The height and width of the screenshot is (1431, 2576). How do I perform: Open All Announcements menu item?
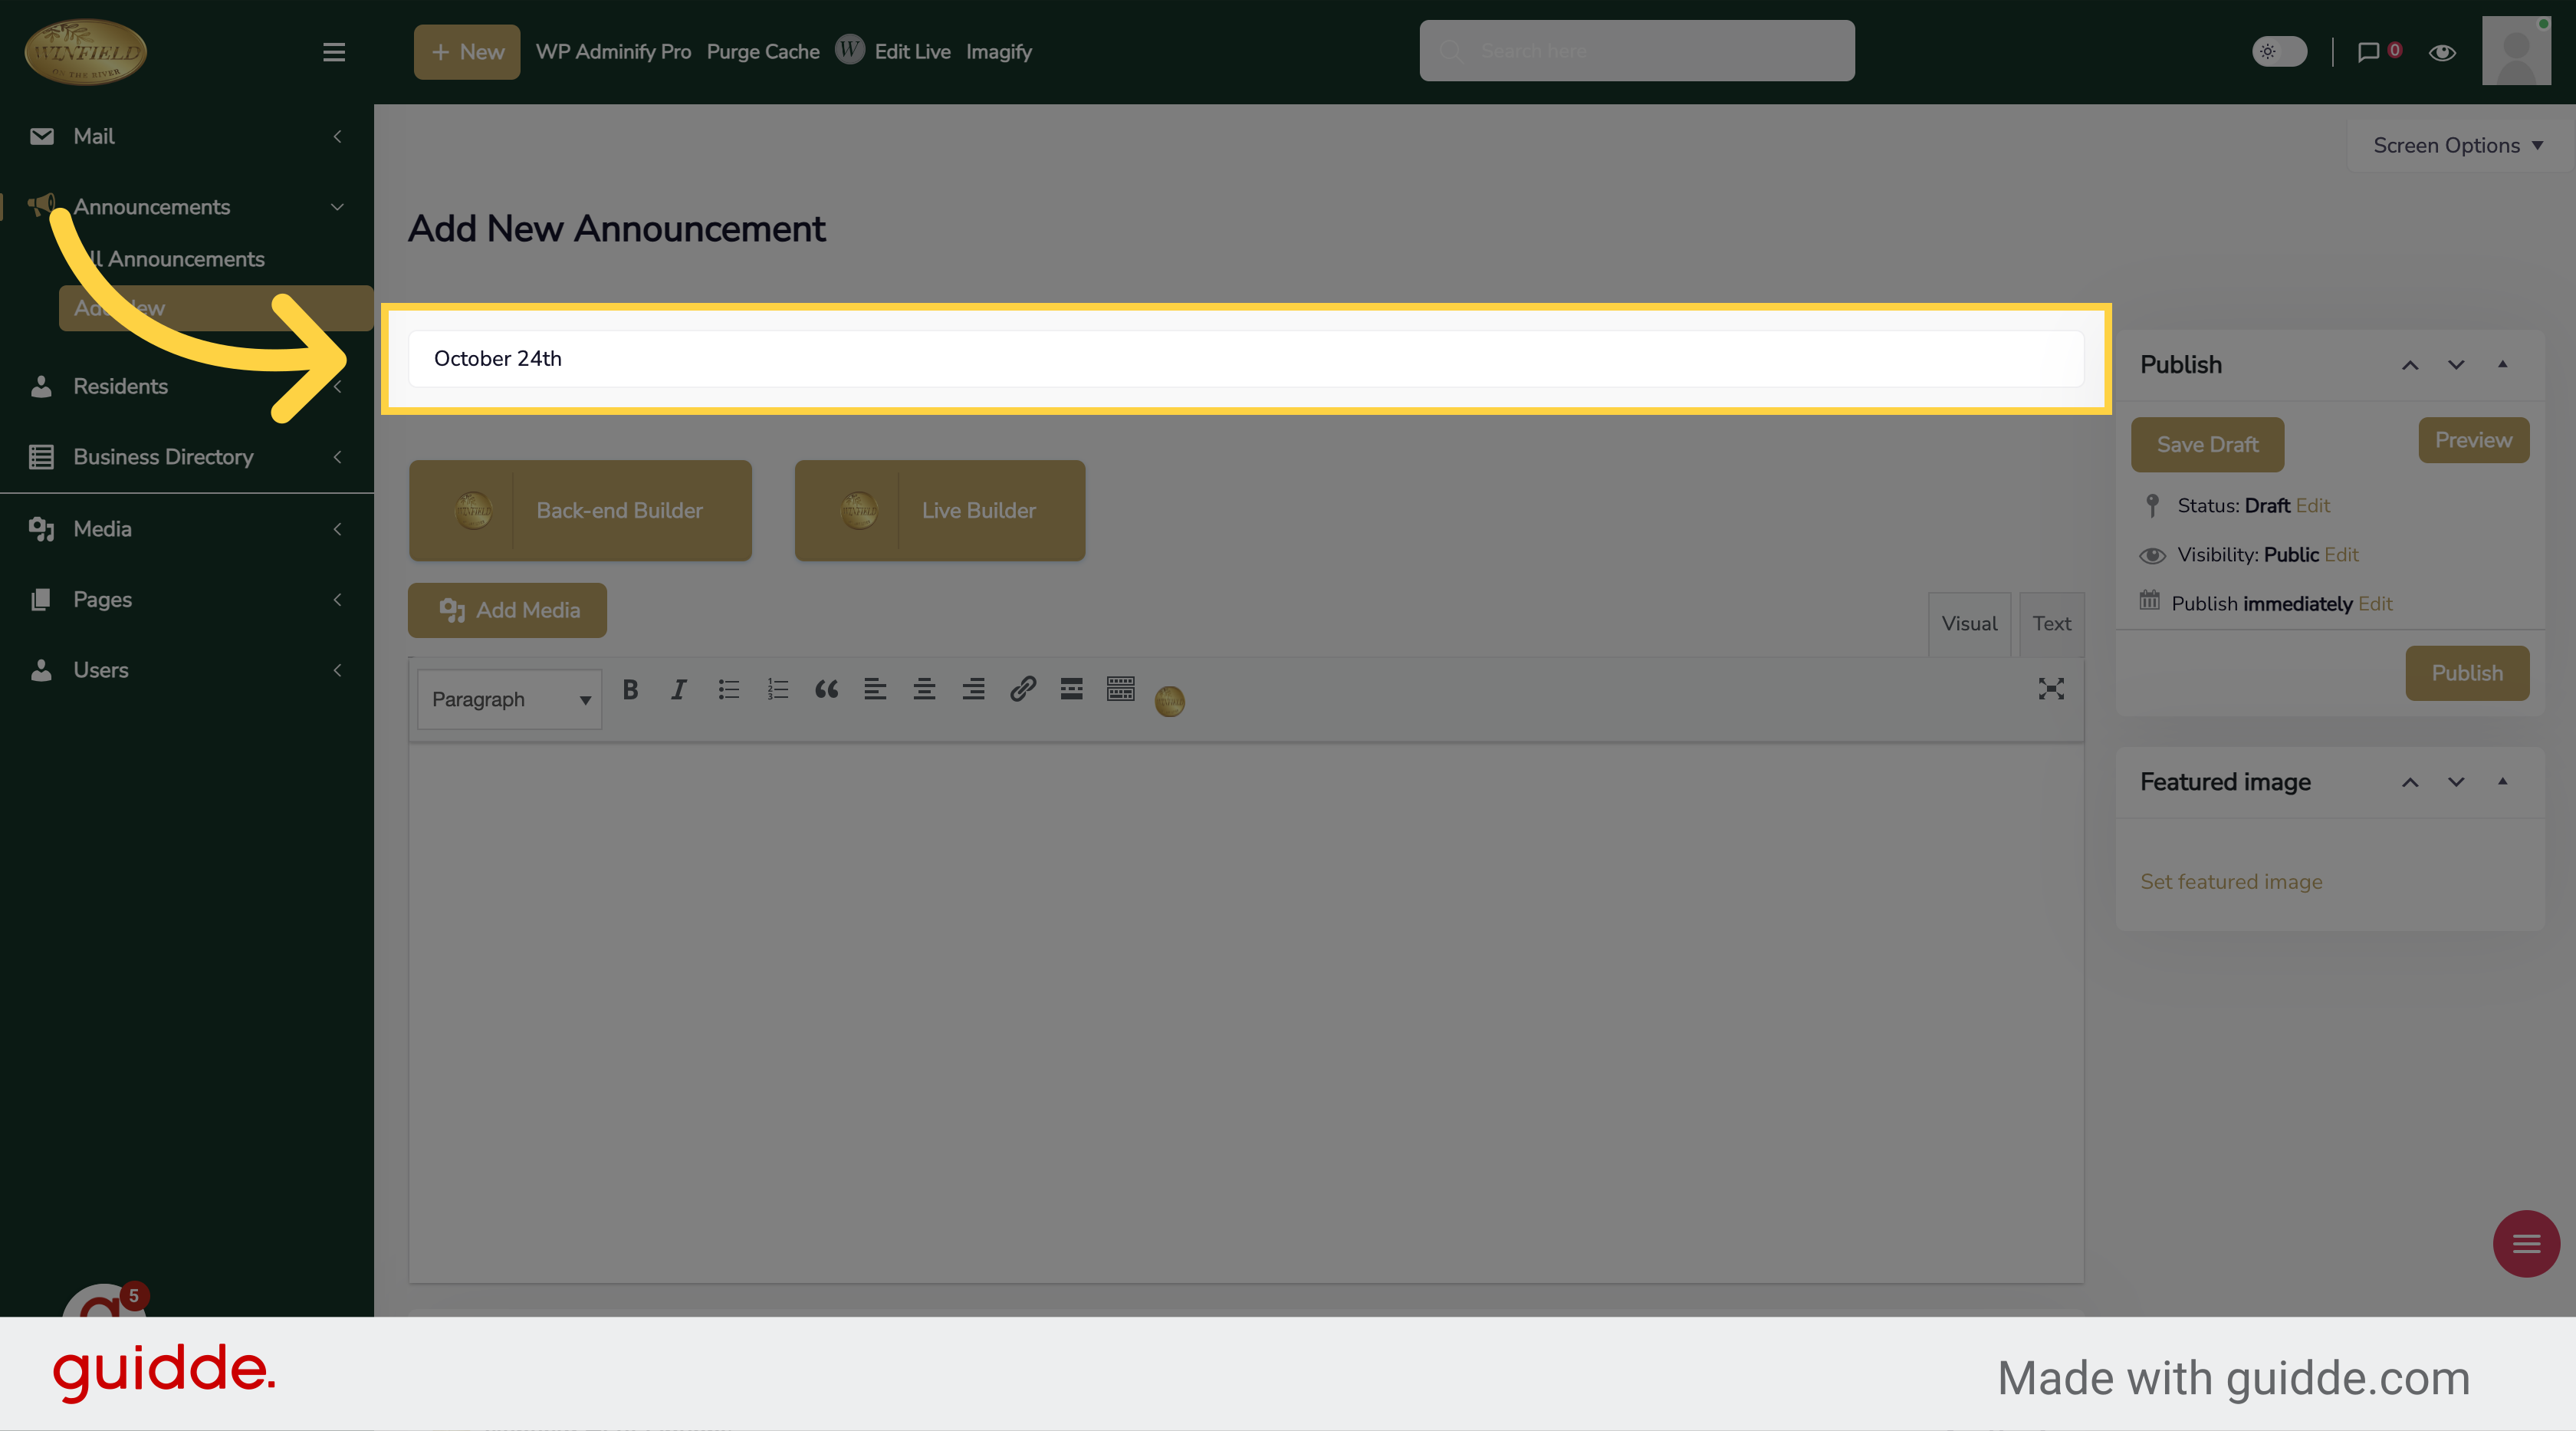185,259
